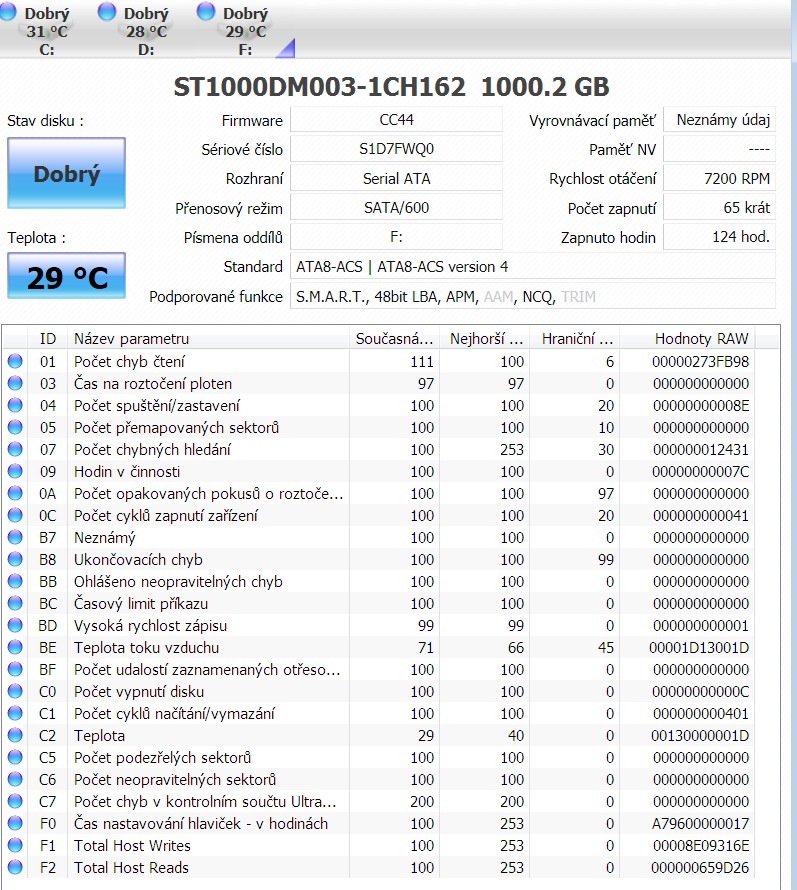797x890 pixels.
Task: Click the blue triangle next to F: tab
Action: click(x=287, y=49)
